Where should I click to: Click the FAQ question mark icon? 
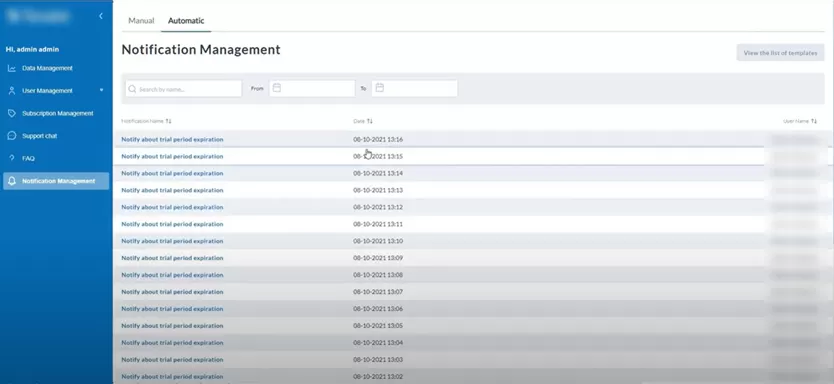tap(12, 158)
